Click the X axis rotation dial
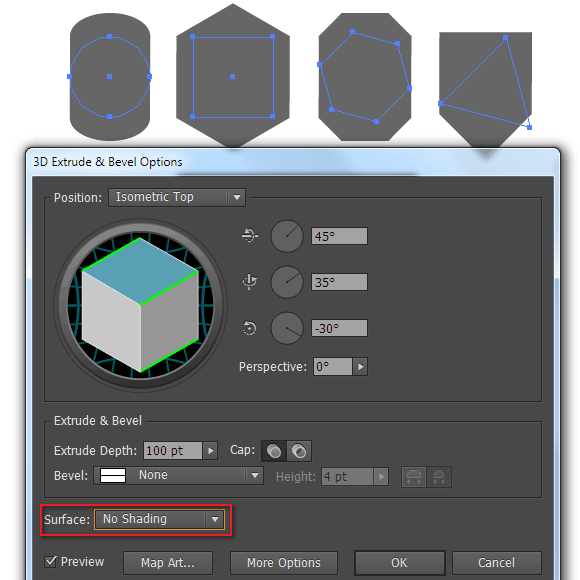580x580 pixels. tap(287, 236)
